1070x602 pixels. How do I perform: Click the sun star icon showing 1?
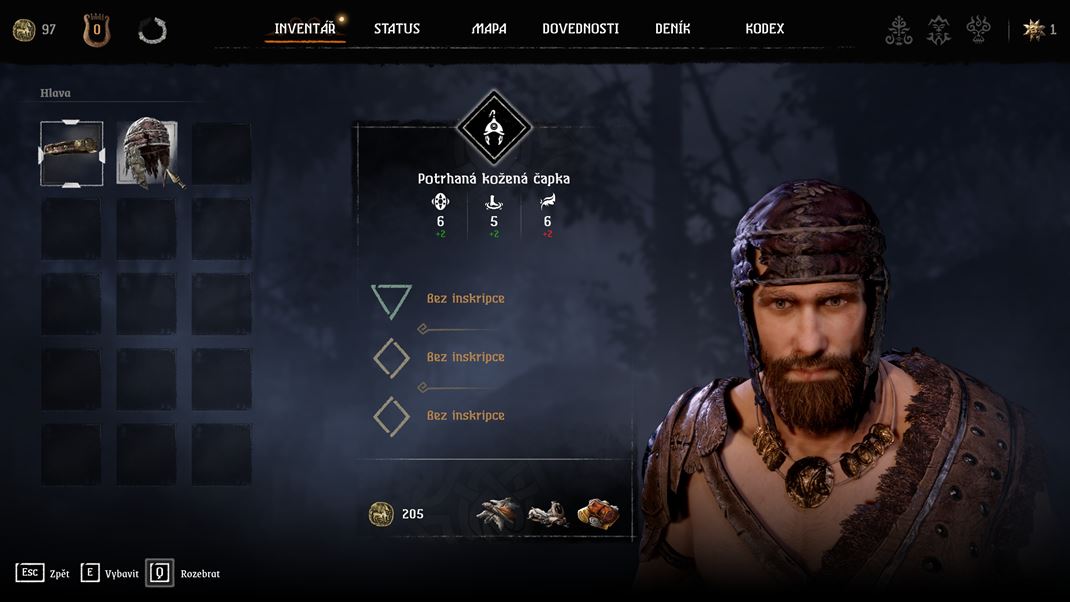[1033, 29]
